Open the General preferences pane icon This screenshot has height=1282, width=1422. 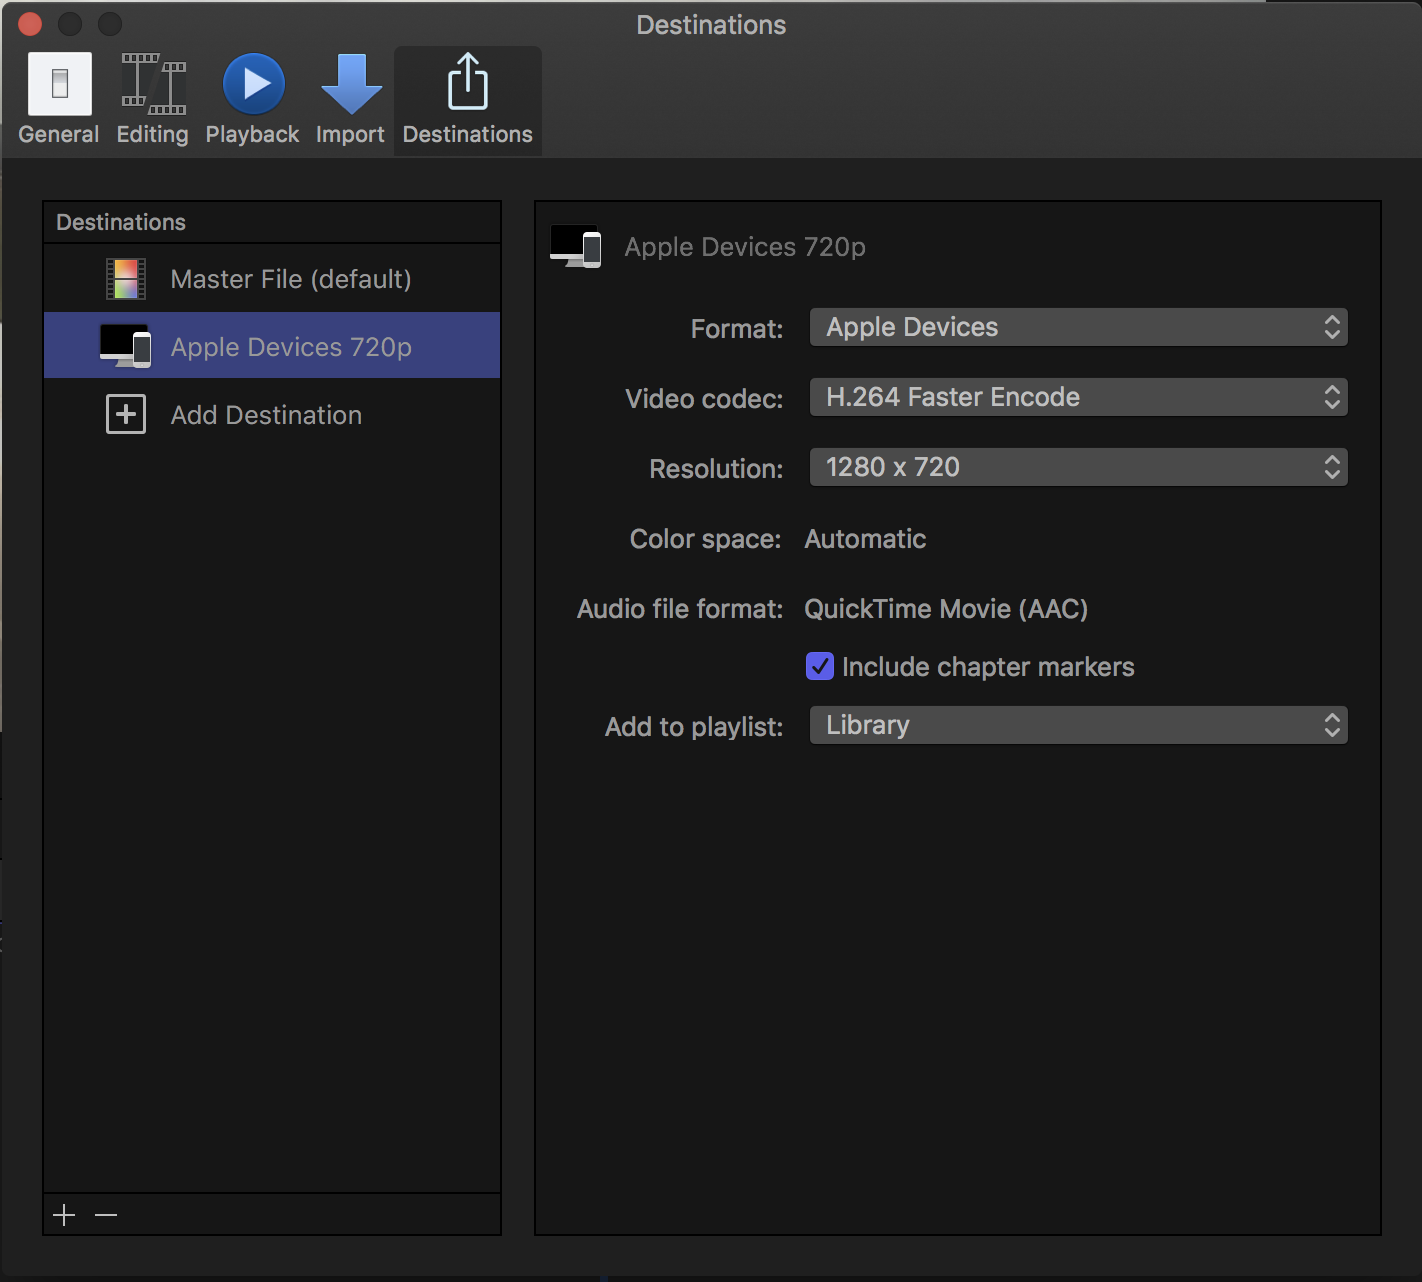pyautogui.click(x=59, y=84)
